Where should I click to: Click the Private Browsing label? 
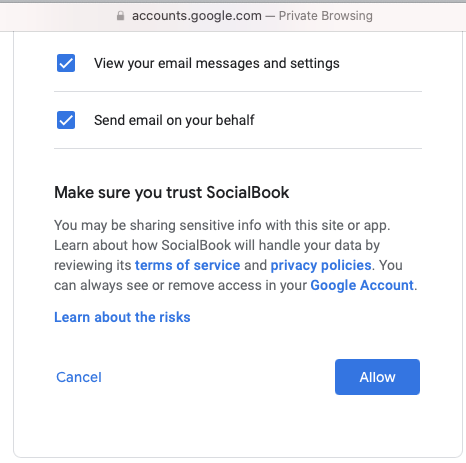tap(326, 16)
